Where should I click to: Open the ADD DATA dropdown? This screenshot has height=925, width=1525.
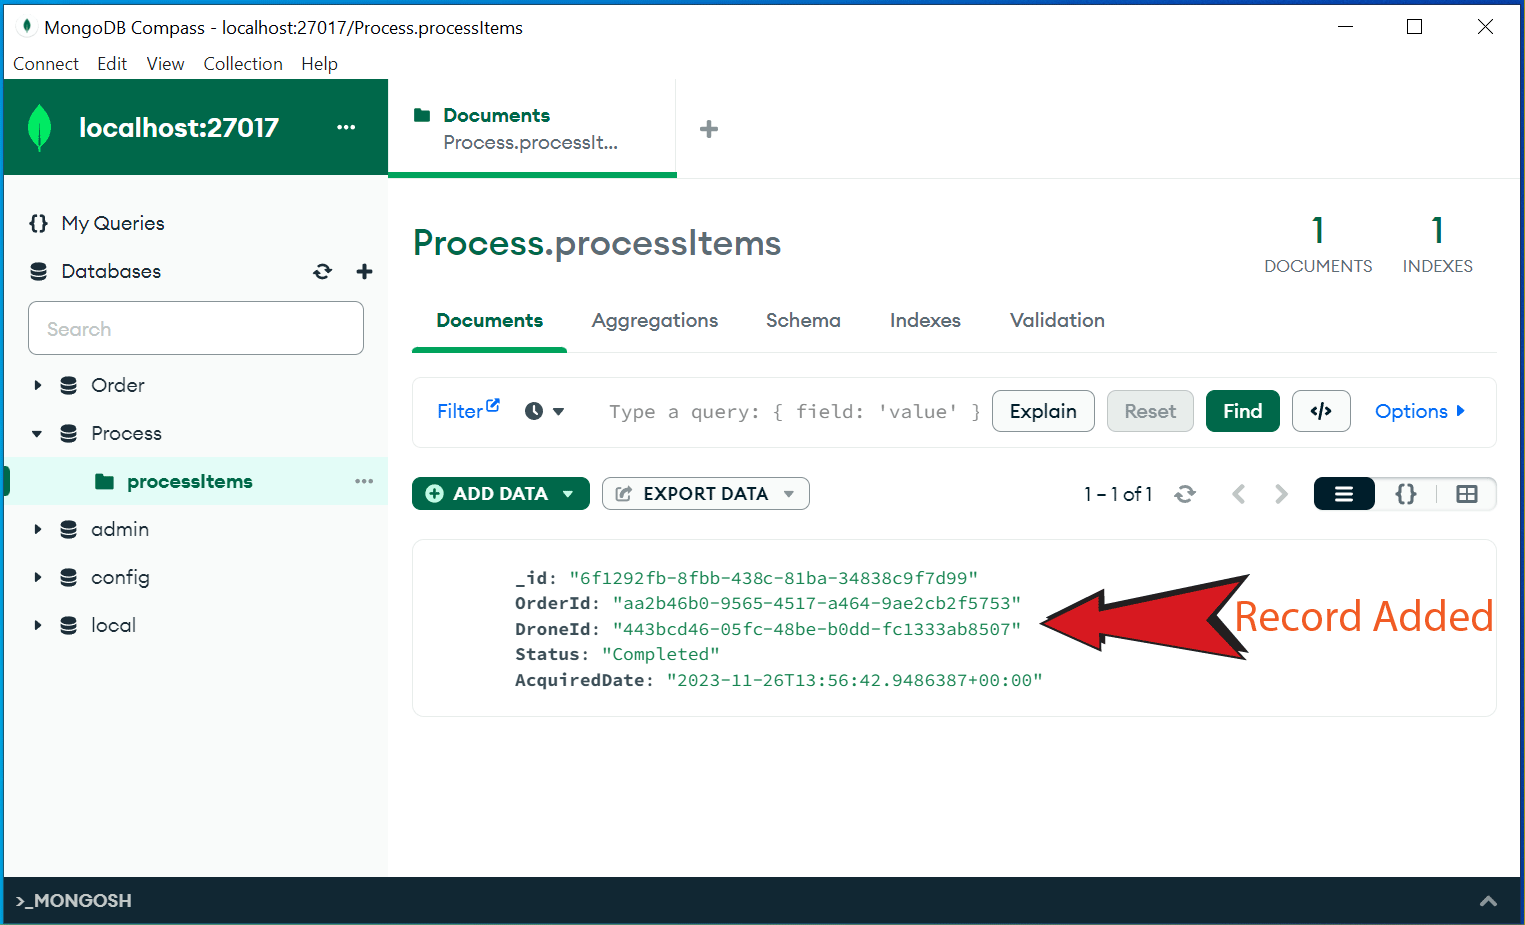click(500, 493)
